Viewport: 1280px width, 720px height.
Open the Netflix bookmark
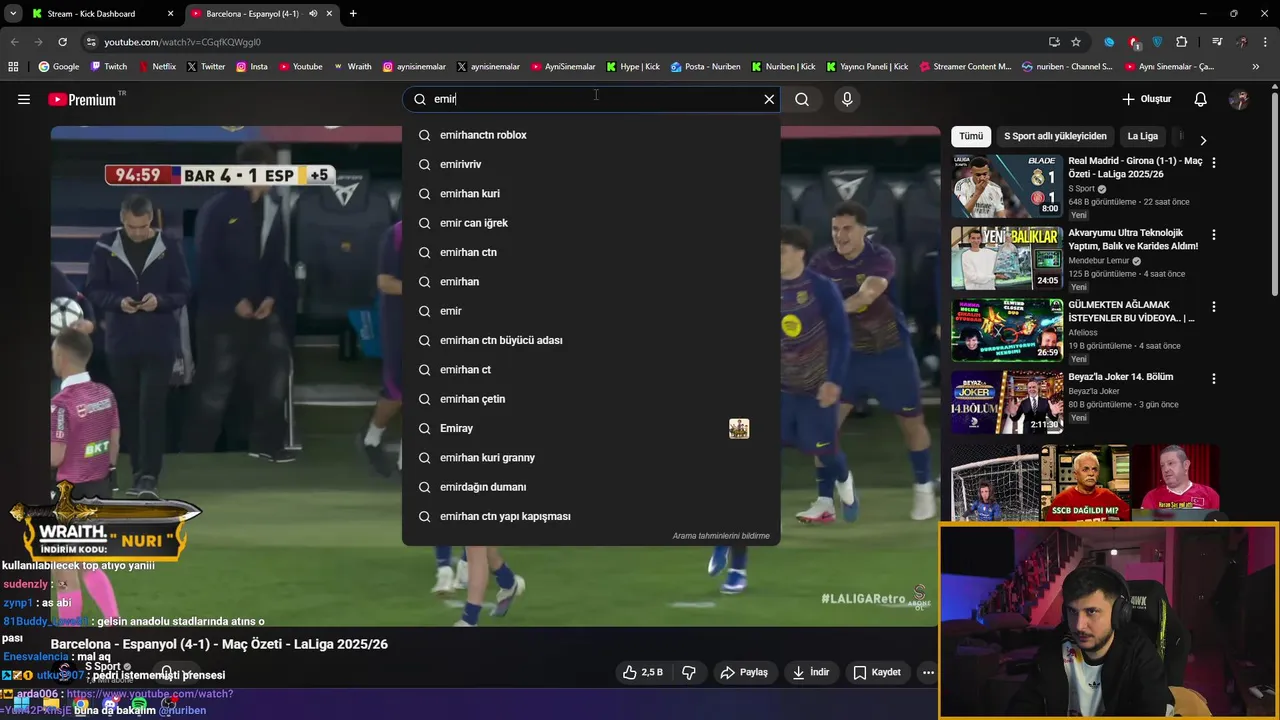coord(156,67)
